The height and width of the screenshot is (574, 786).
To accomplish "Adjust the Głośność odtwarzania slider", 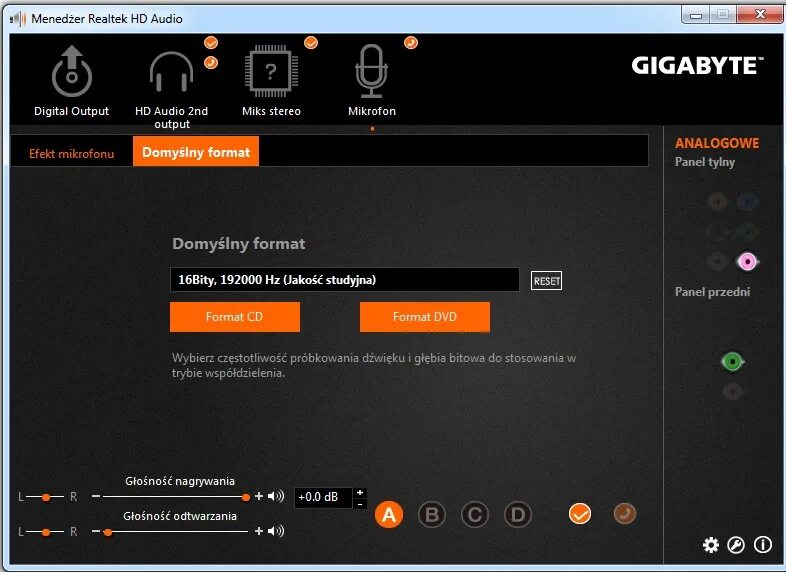I will tap(175, 531).
